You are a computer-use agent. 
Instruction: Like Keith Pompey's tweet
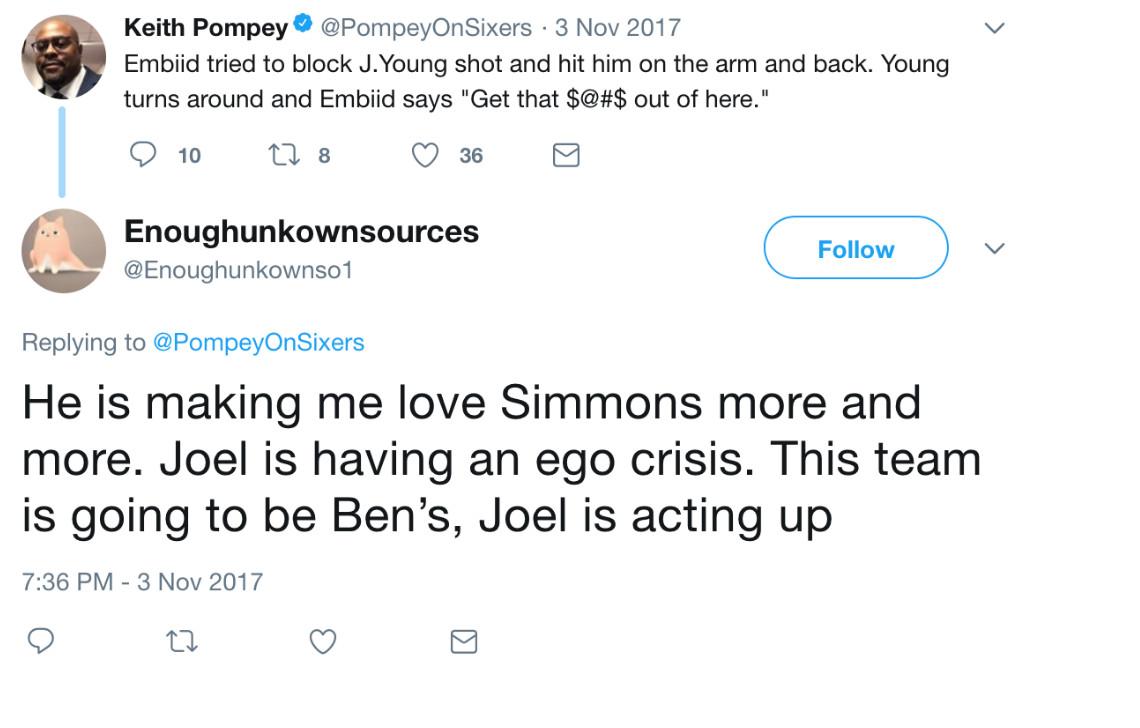427,155
